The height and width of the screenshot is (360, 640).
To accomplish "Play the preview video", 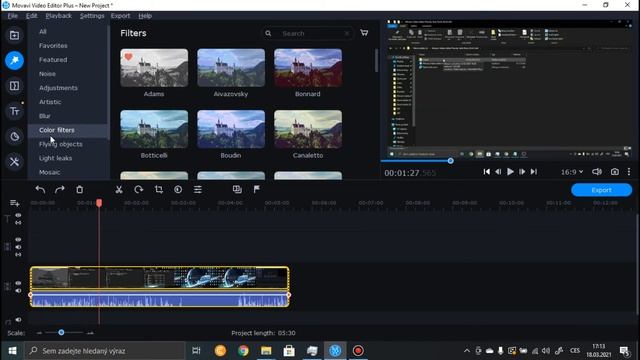I will (x=510, y=172).
